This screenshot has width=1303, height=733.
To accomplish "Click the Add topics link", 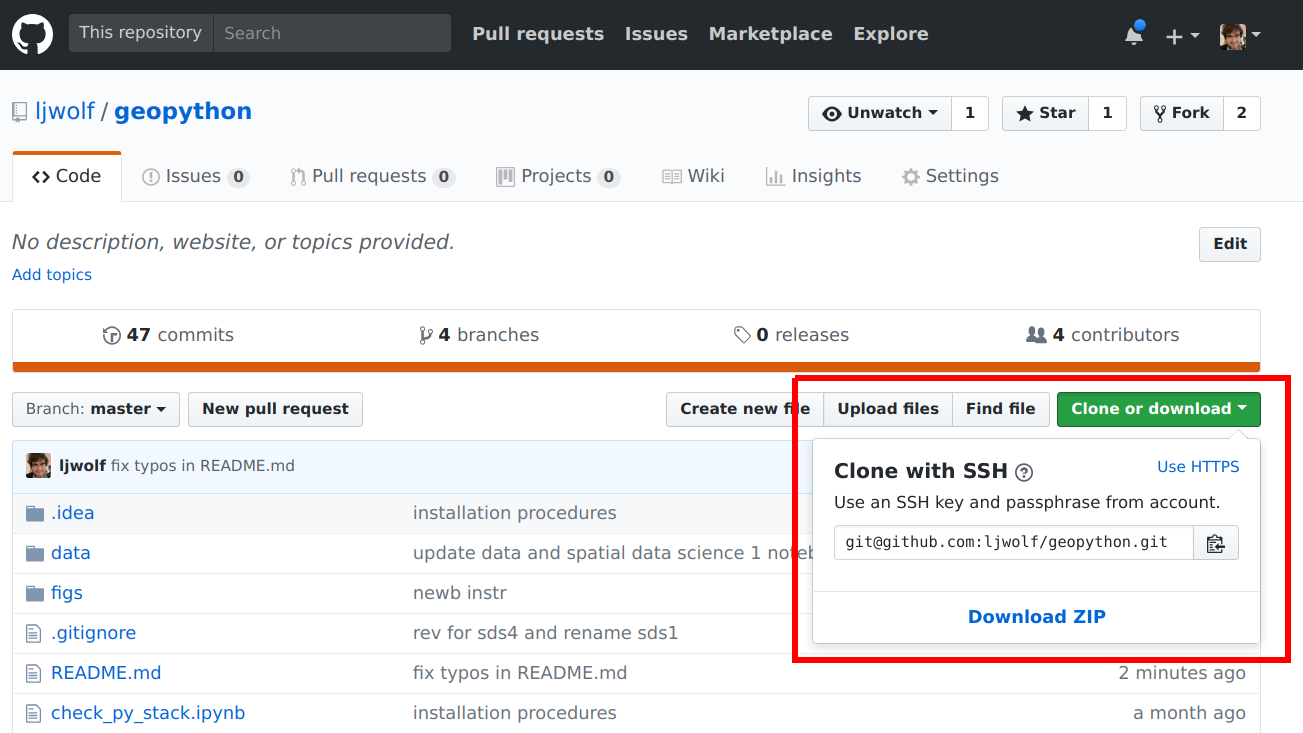I will 52,275.
